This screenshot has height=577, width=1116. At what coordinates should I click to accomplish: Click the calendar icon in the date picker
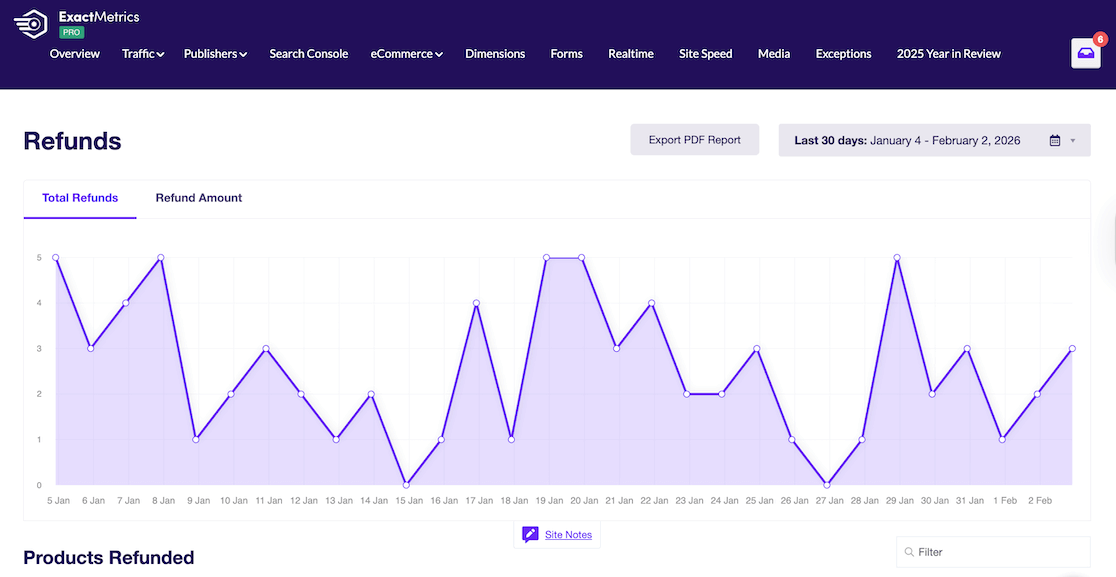click(1057, 140)
